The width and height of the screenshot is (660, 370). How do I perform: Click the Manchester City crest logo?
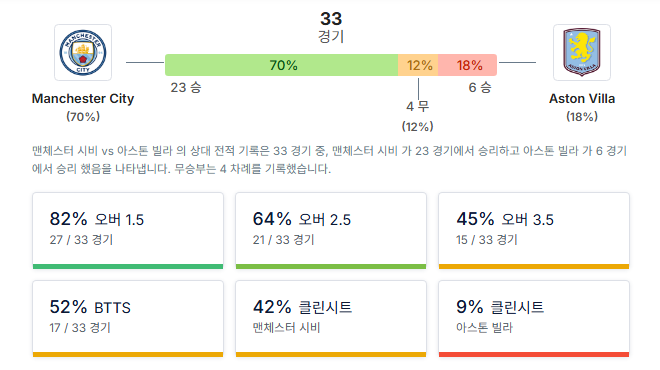point(83,53)
